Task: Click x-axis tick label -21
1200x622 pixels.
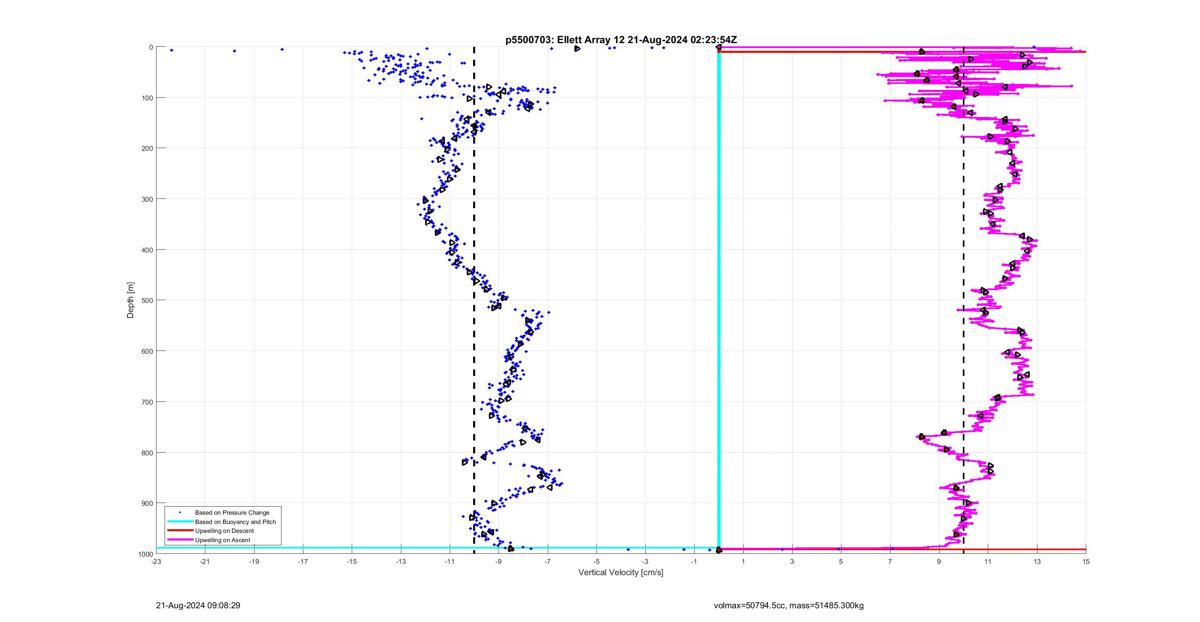Action: pyautogui.click(x=205, y=561)
